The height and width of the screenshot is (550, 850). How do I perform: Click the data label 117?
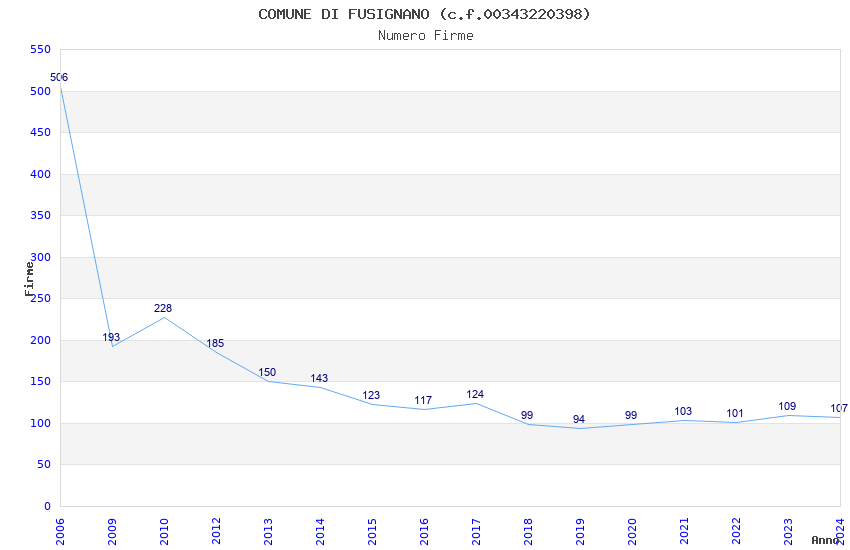[x=423, y=400]
